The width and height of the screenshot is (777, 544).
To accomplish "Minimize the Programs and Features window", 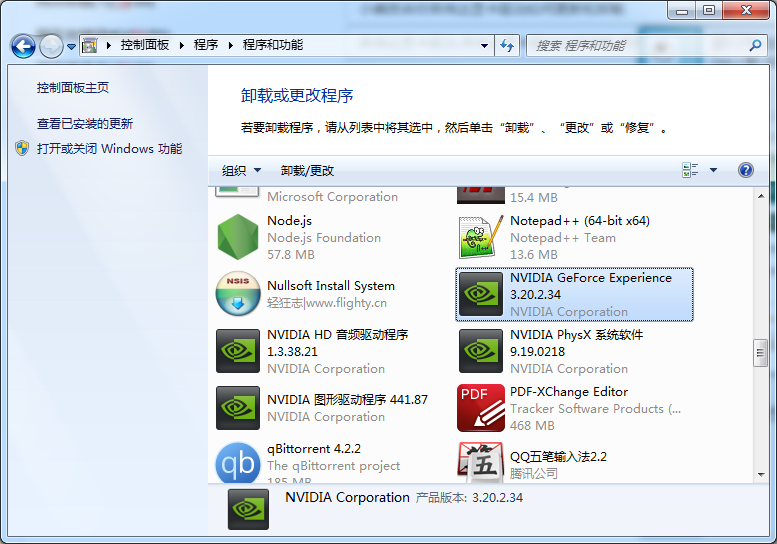I will [x=682, y=10].
